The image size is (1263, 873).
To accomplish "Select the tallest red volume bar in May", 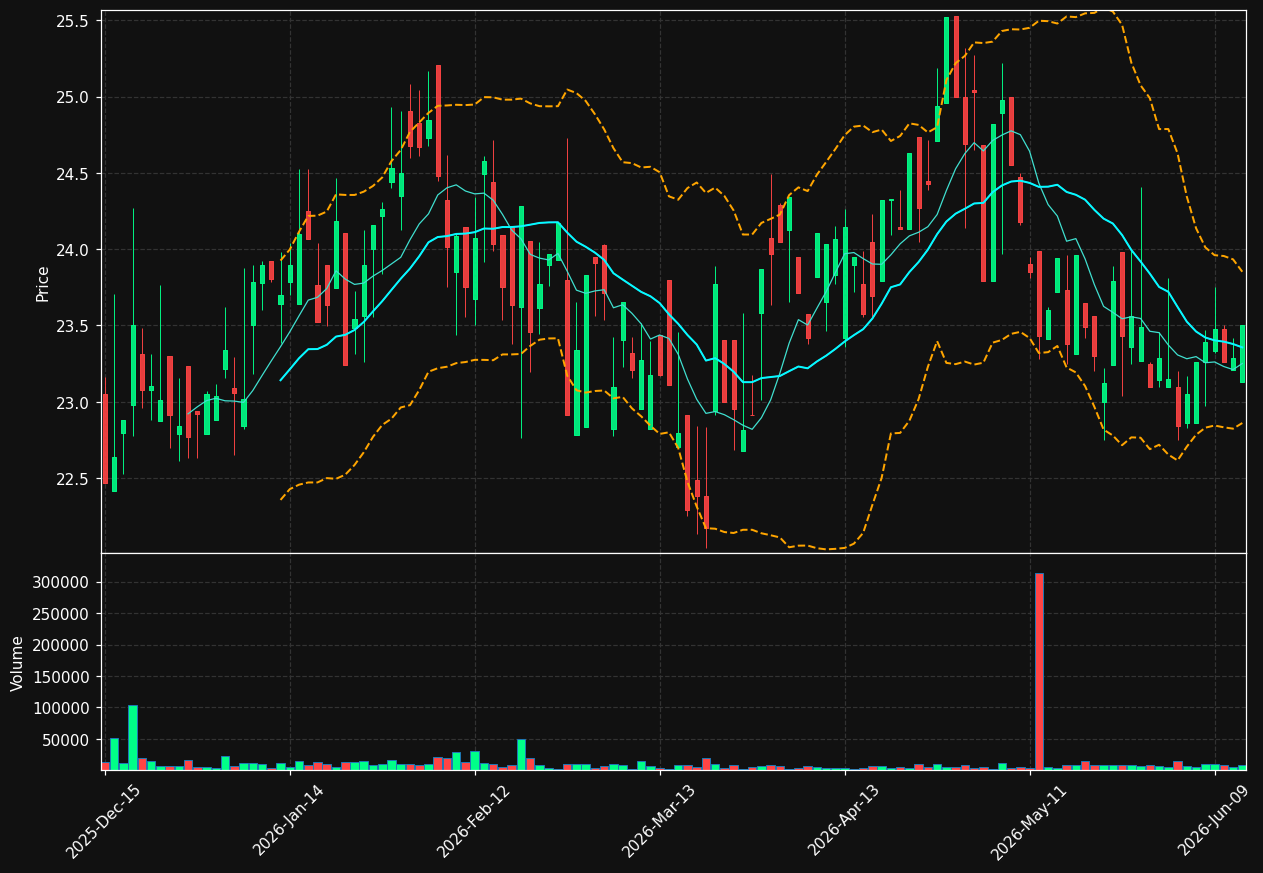I will click(1039, 671).
